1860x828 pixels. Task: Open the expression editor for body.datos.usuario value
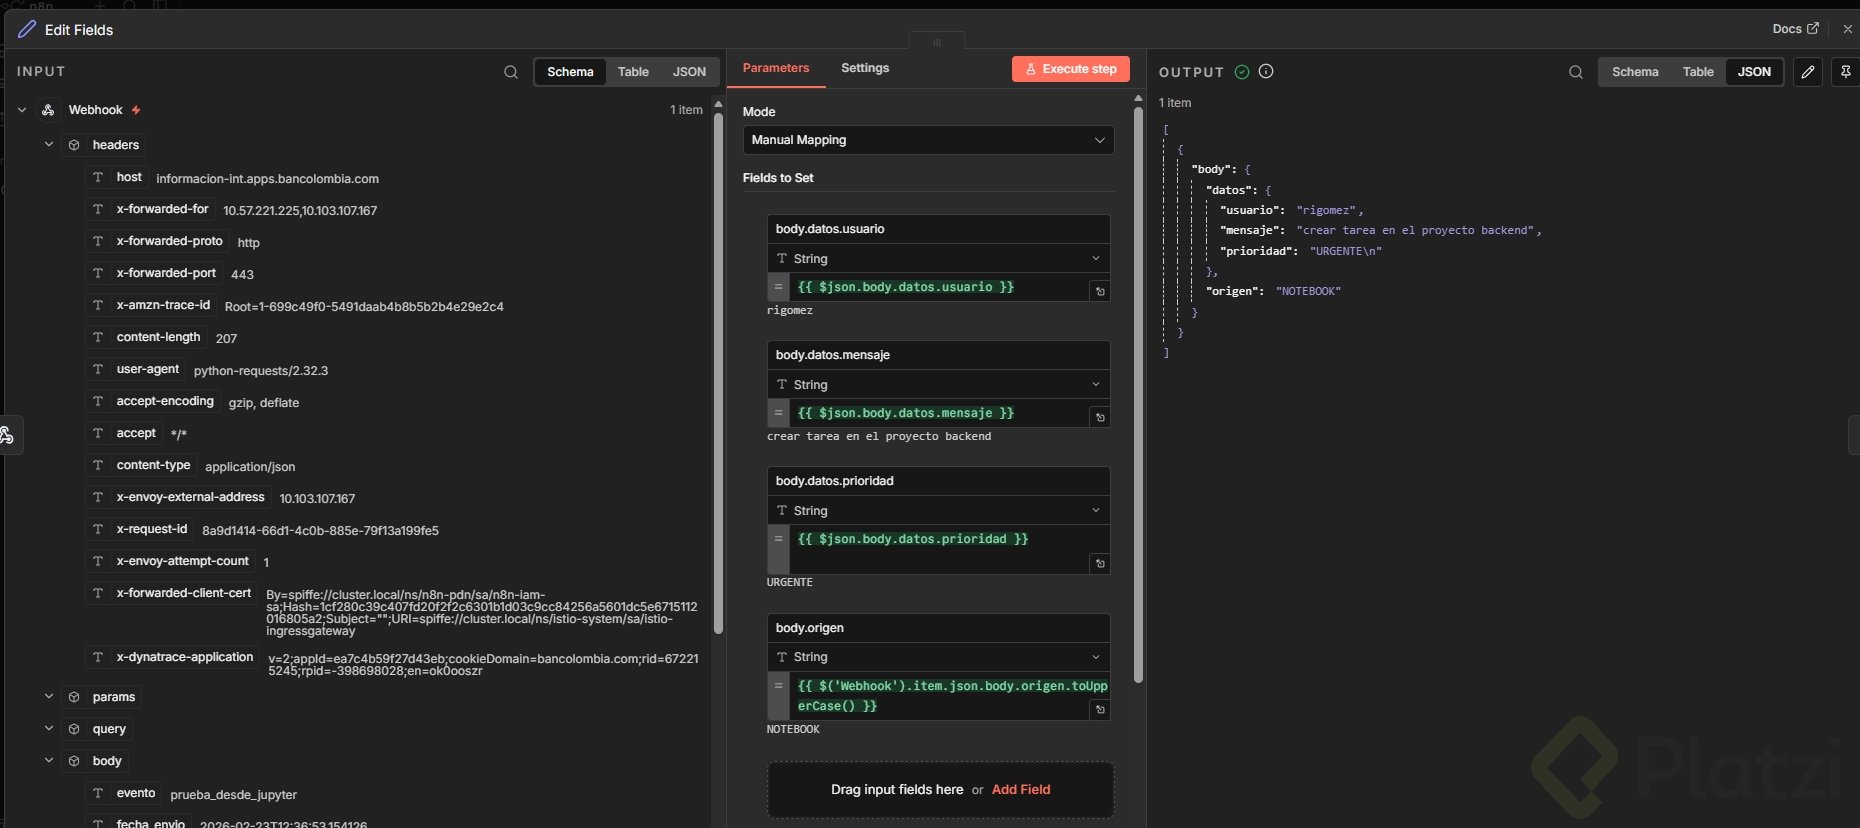1100,291
